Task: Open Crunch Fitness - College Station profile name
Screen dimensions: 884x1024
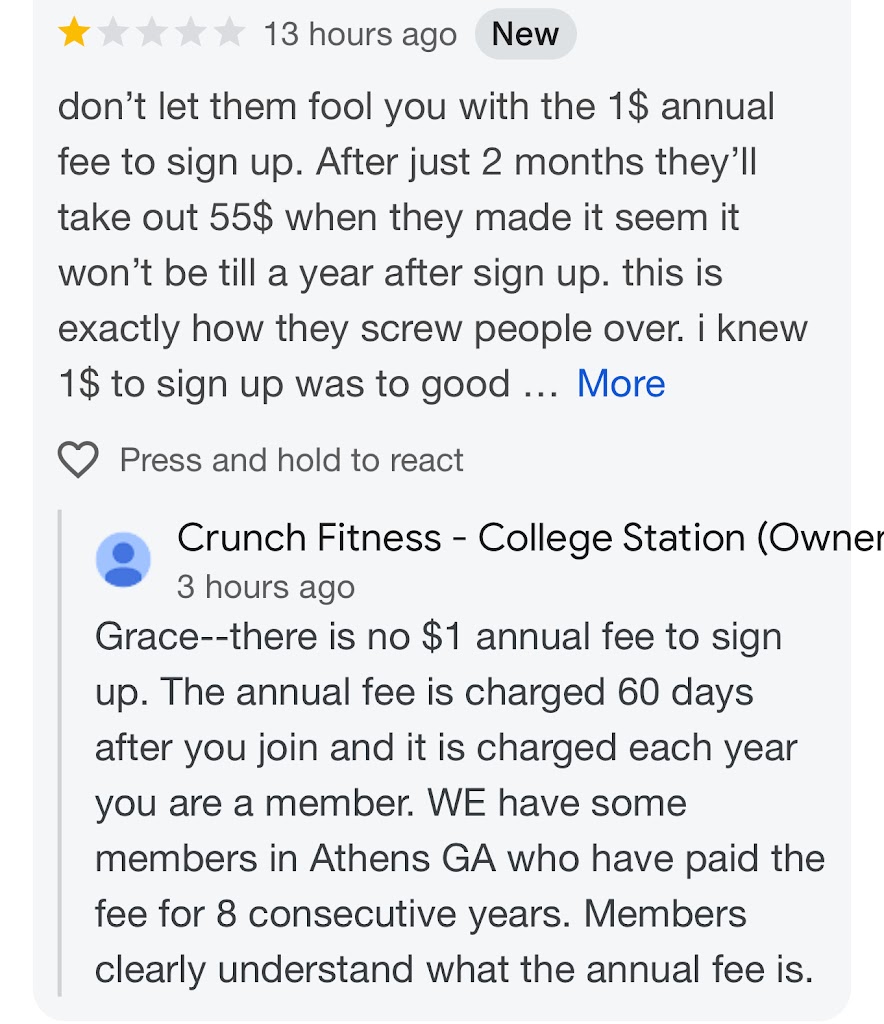Action: pyautogui.click(x=460, y=538)
